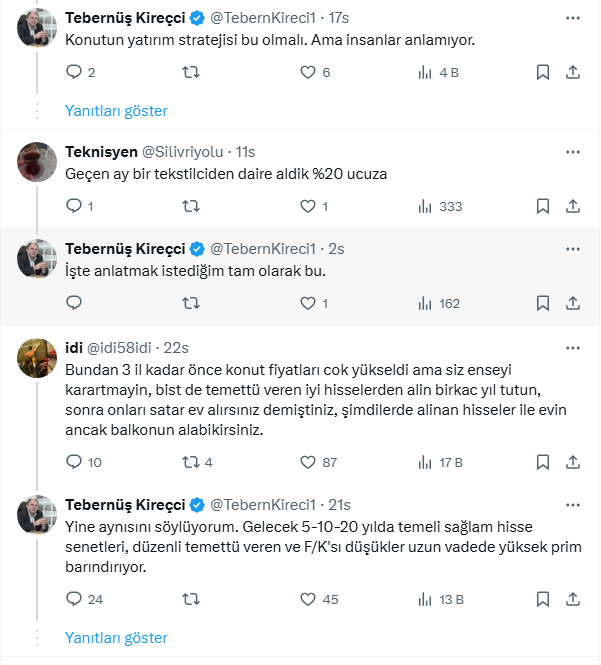Retweet idi's tweet about housing prices
The width and height of the screenshot is (601, 665).
coord(190,462)
